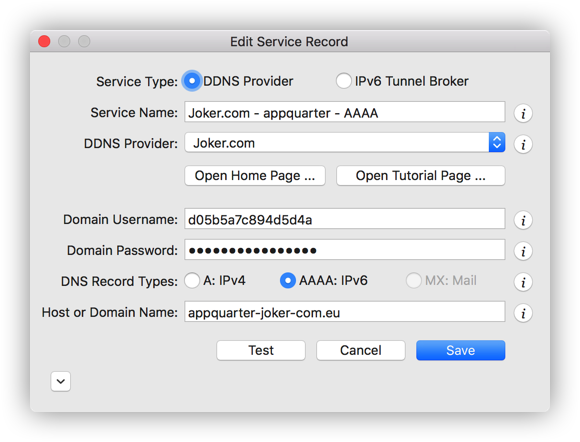The image size is (580, 442).
Task: Click the Host or Domain Name field
Action: 345,312
